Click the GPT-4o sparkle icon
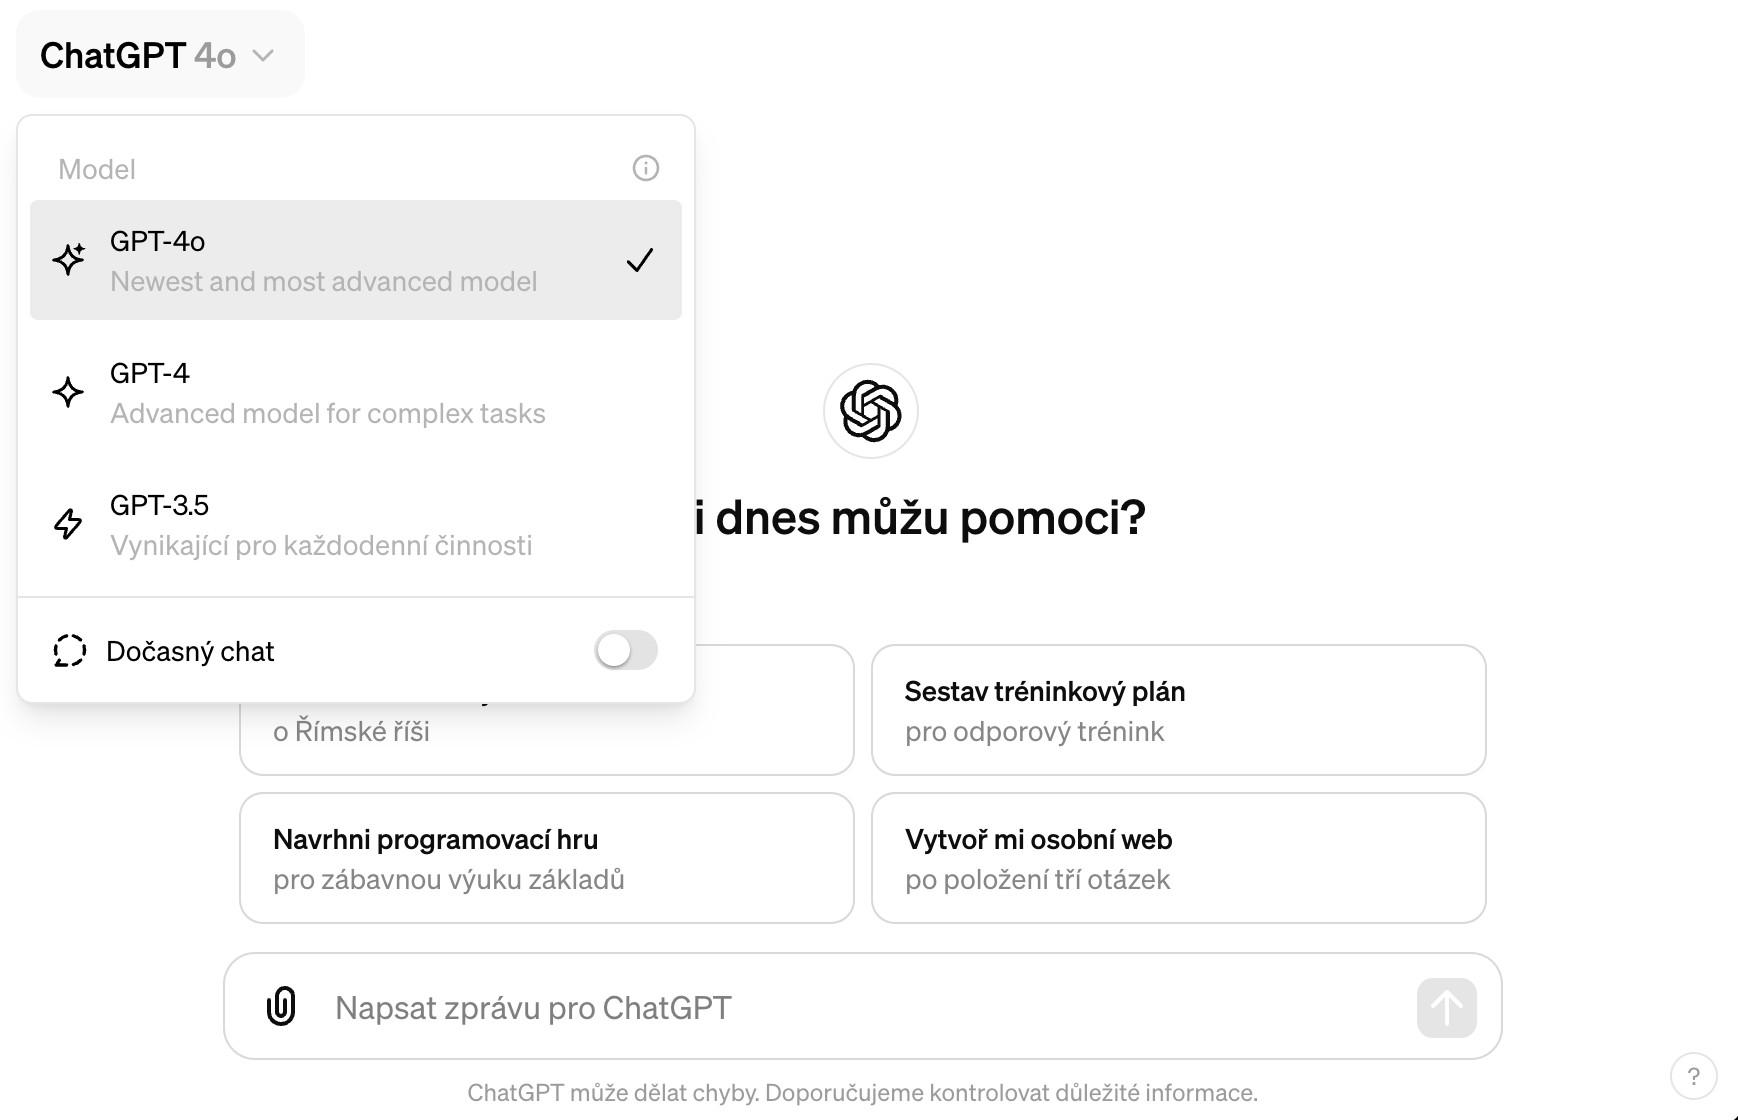This screenshot has width=1738, height=1120. [69, 260]
